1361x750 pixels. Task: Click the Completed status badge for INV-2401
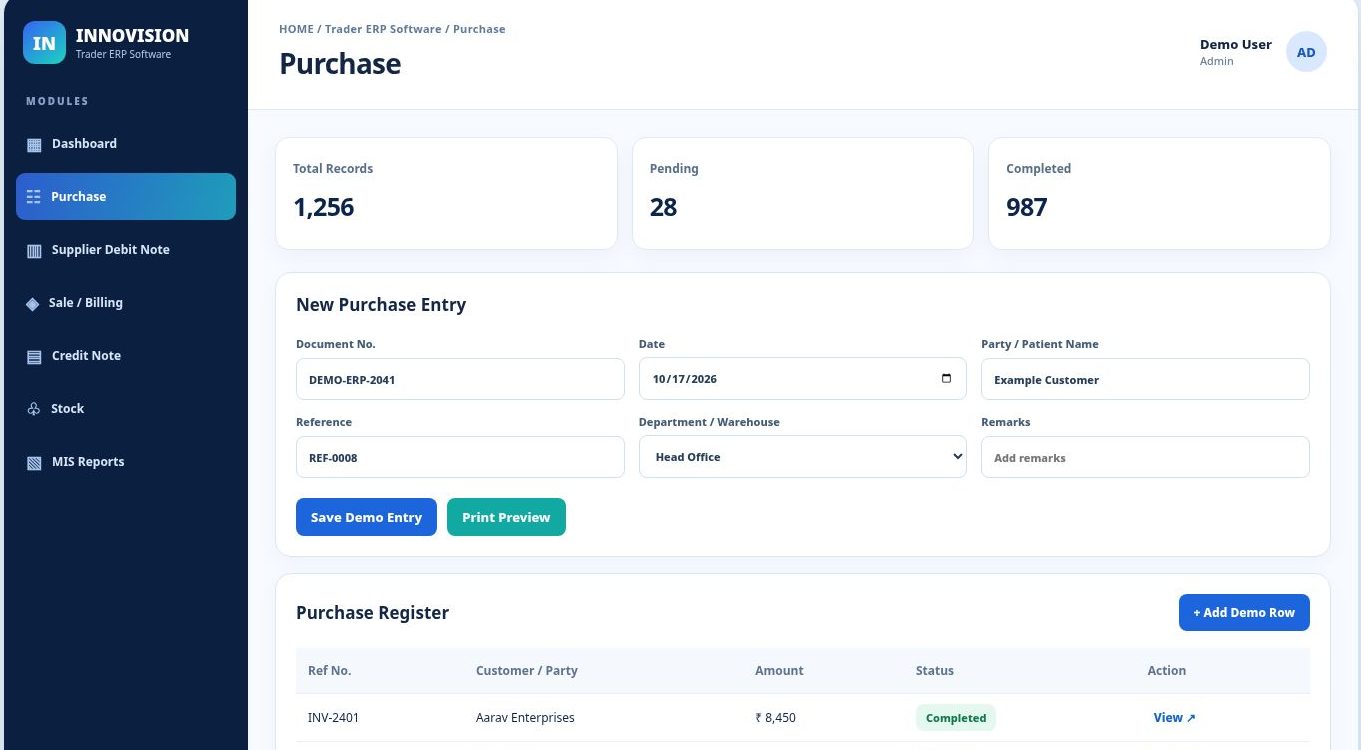point(956,717)
